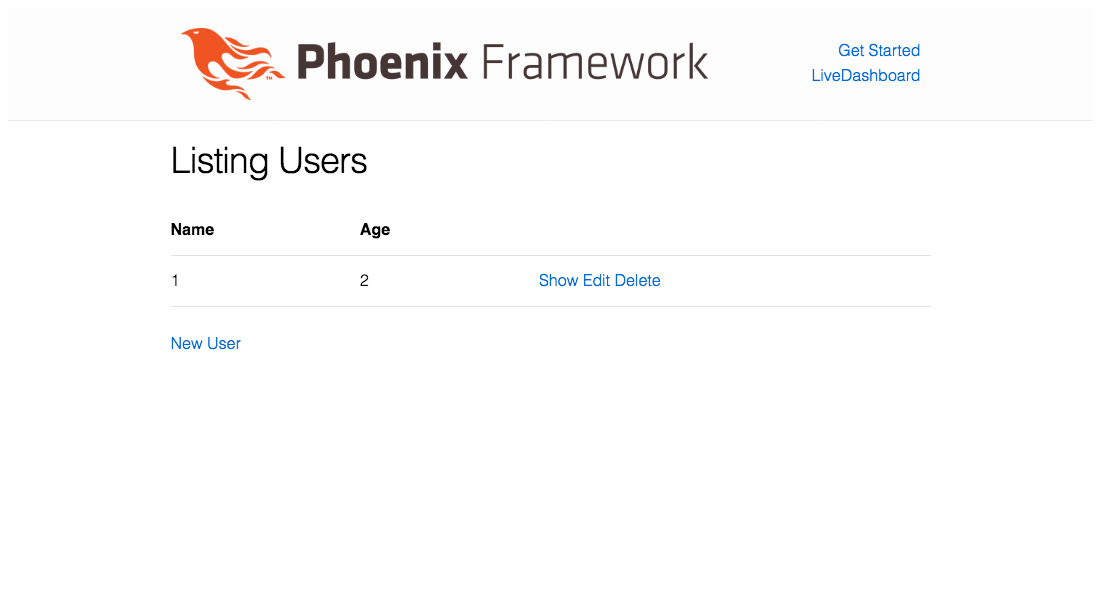Open the Get Started link
The image size is (1101, 594).
(x=878, y=50)
